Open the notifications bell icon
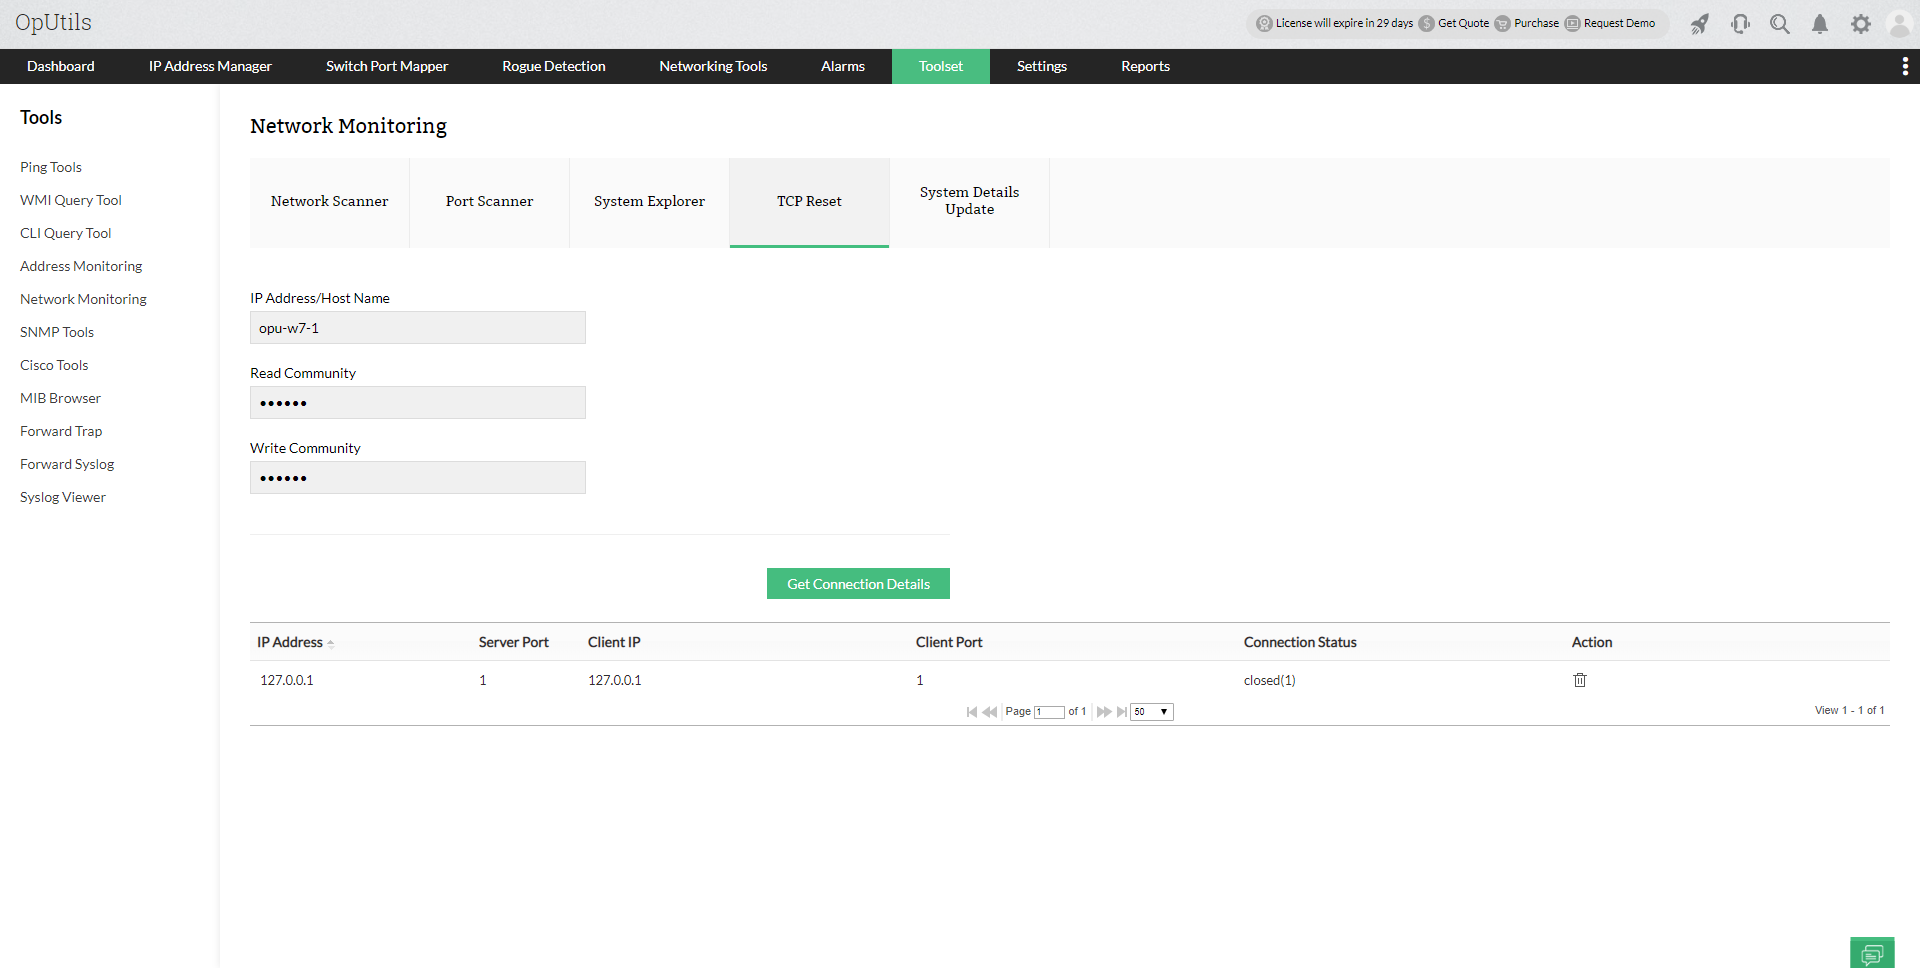1920x968 pixels. click(1820, 24)
